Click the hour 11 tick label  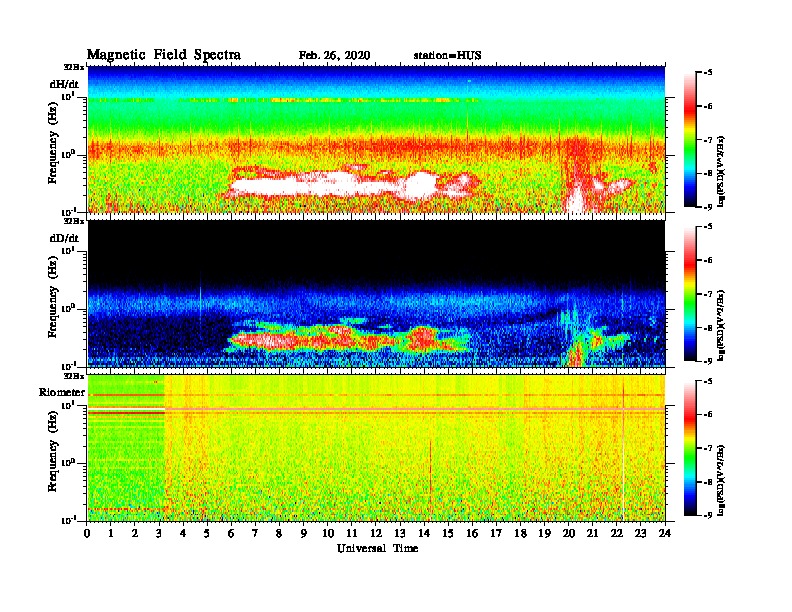[x=352, y=533]
